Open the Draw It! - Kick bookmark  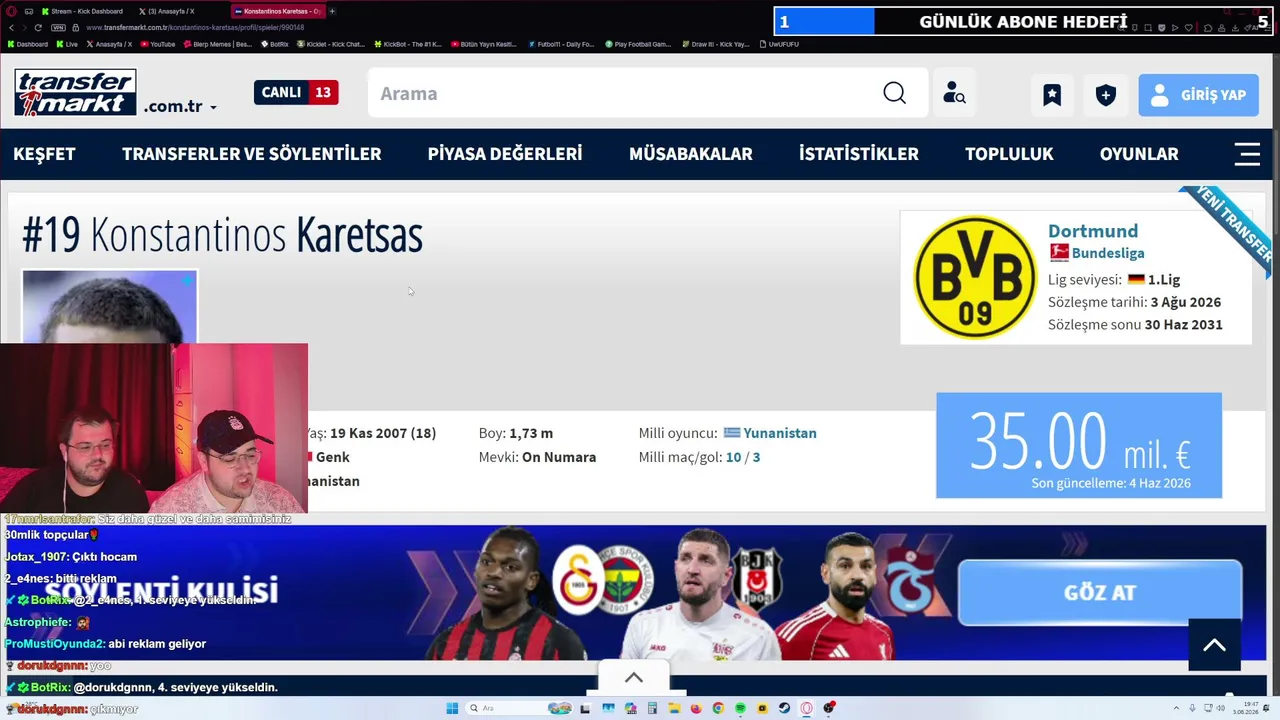pyautogui.click(x=715, y=44)
